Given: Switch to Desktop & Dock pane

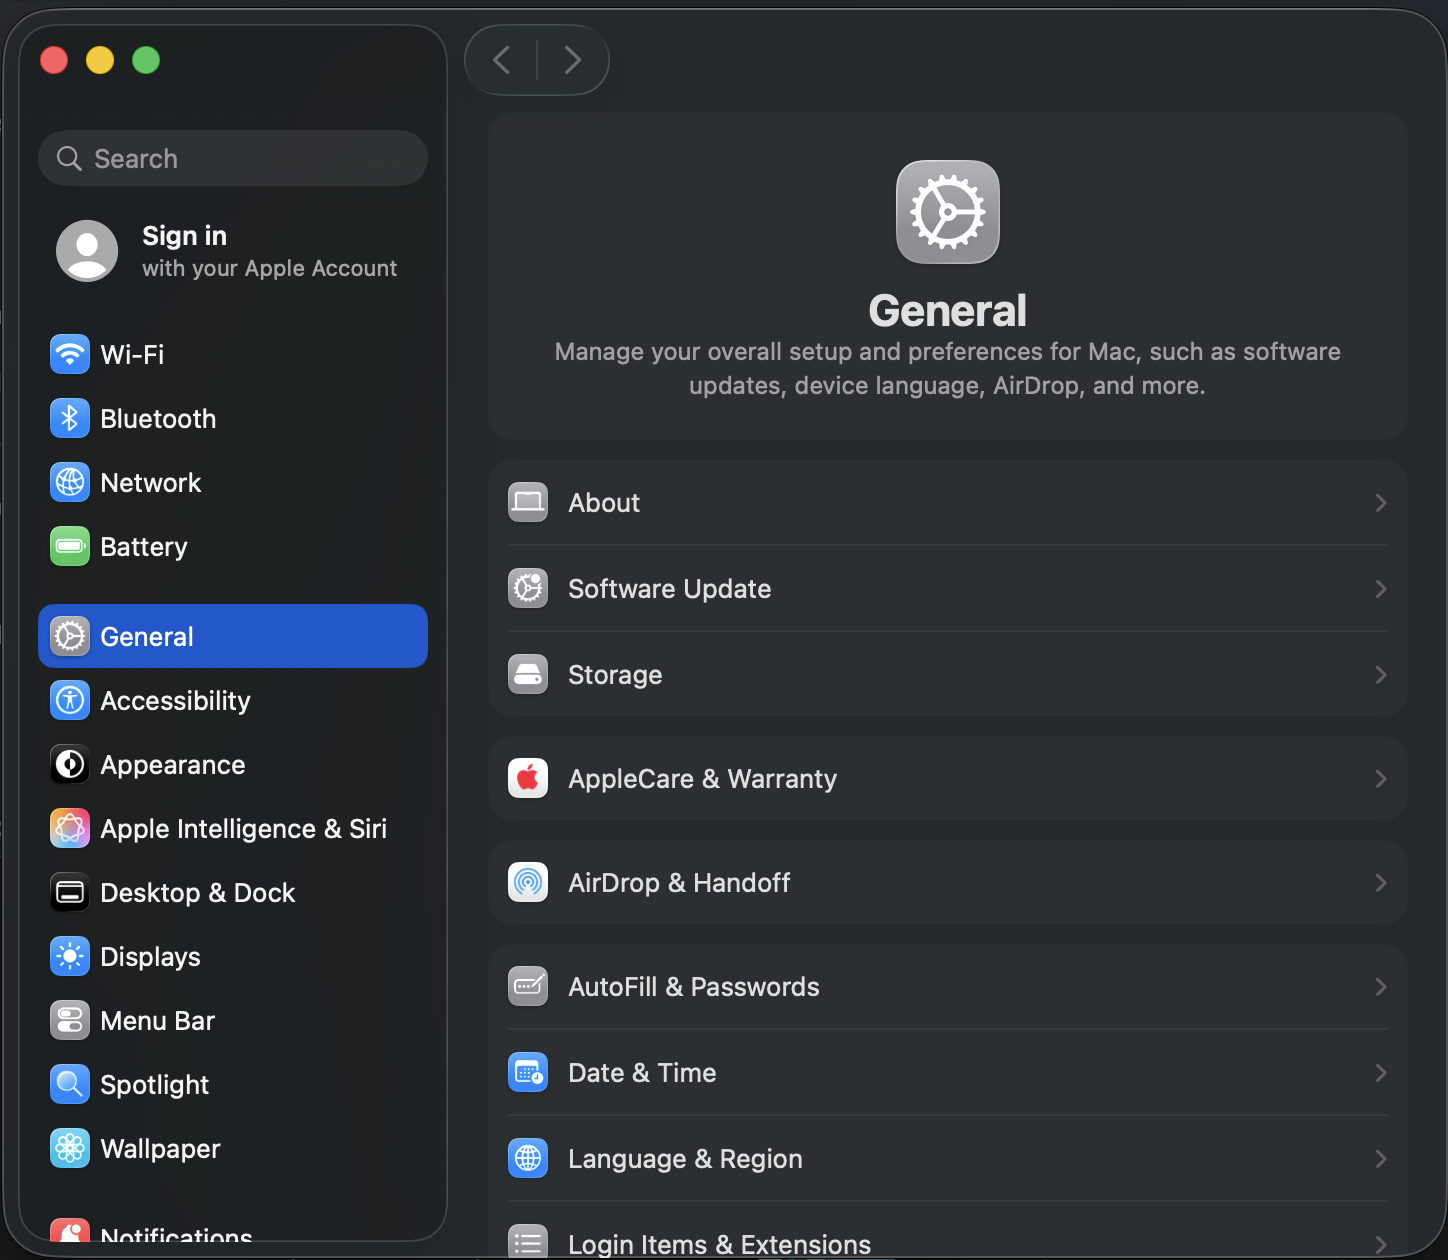Looking at the screenshot, I should click(197, 892).
